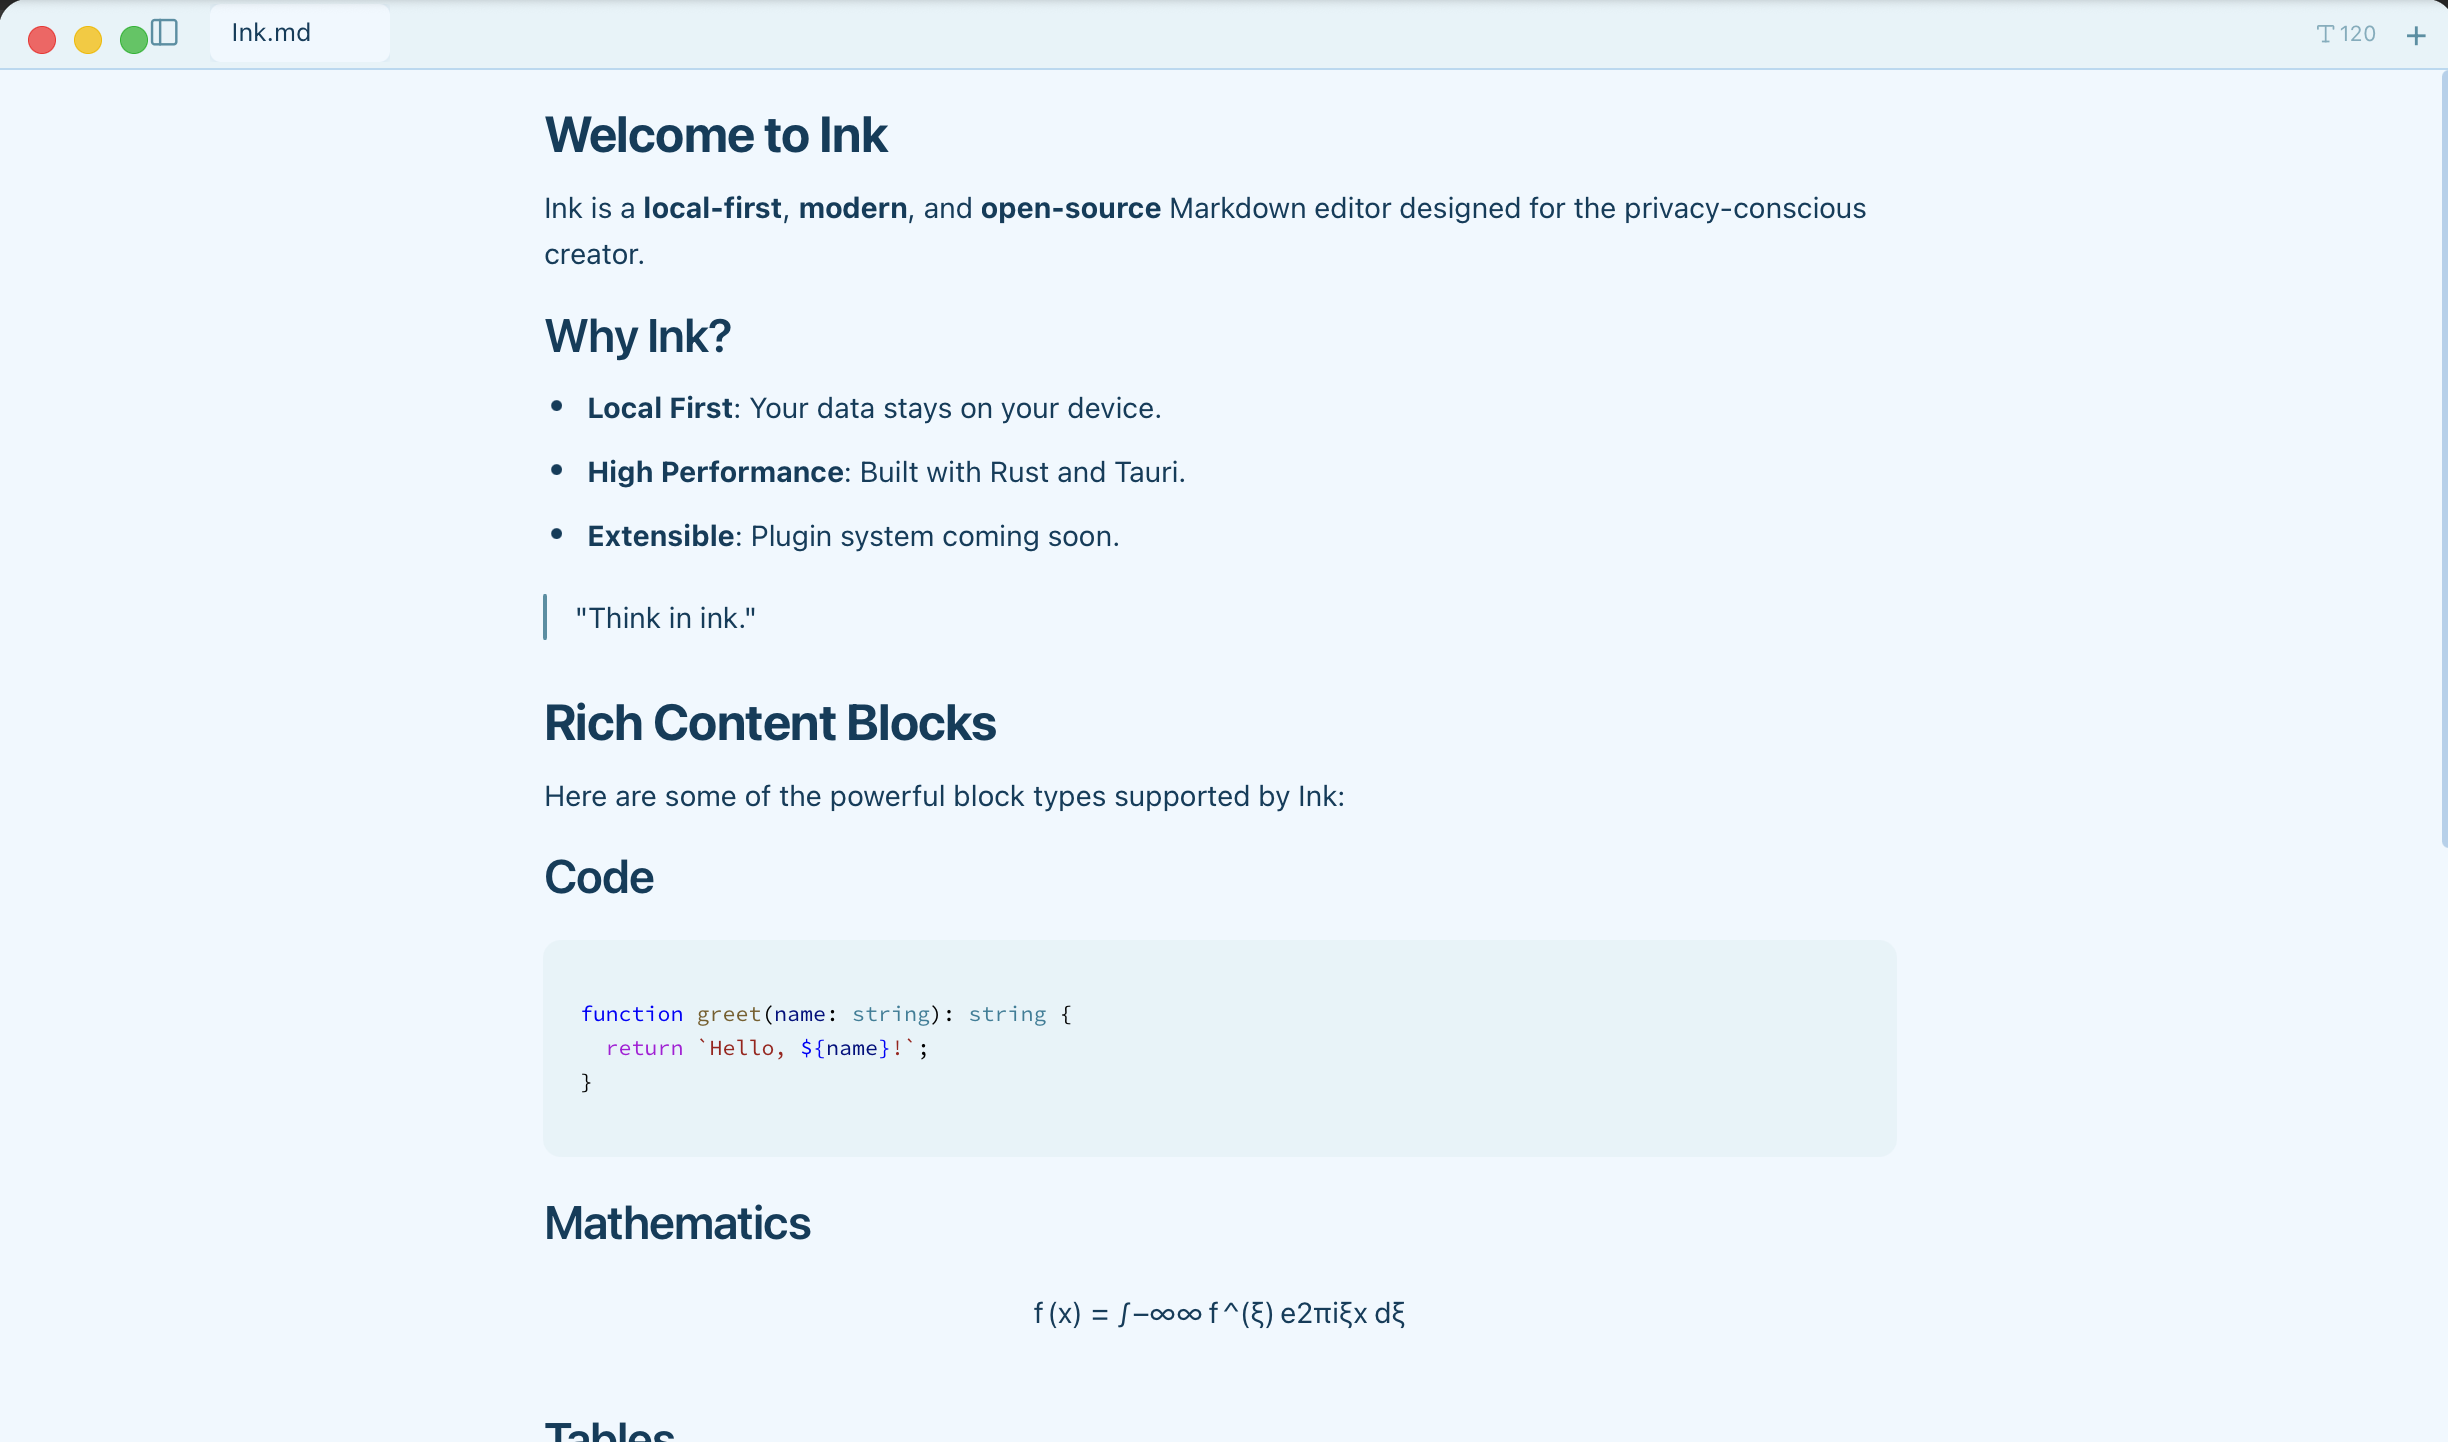Image resolution: width=2448 pixels, height=1442 pixels.
Task: Maximize the window with the green button
Action: coord(133,40)
